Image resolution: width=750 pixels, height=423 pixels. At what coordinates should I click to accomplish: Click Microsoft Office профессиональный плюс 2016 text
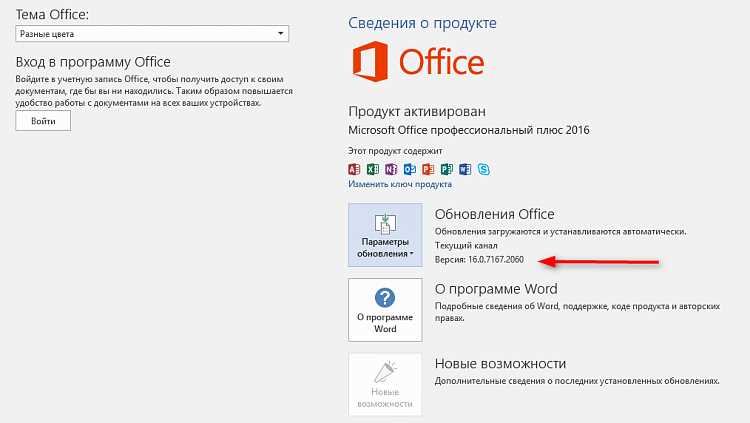[469, 130]
